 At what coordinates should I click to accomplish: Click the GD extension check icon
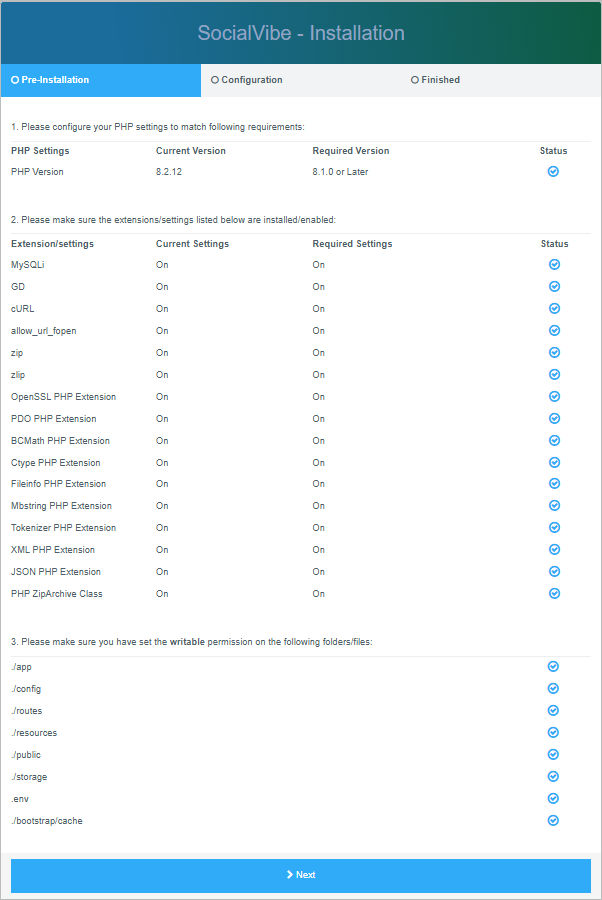[554, 286]
